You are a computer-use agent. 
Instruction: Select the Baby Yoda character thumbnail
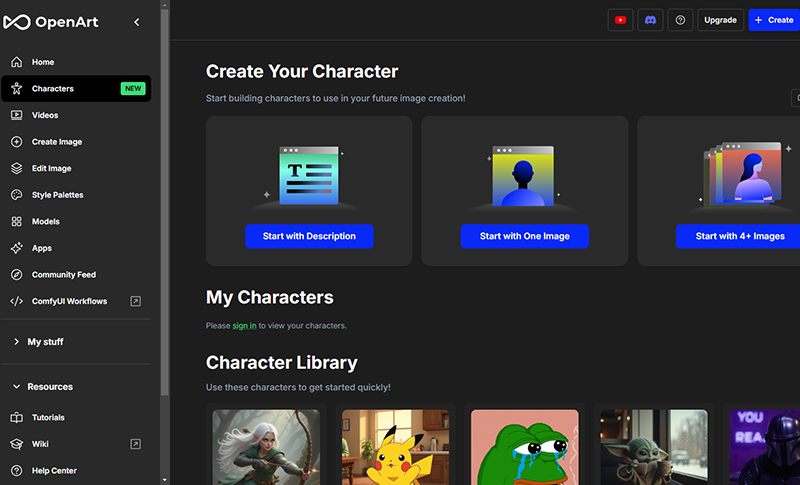pos(654,447)
